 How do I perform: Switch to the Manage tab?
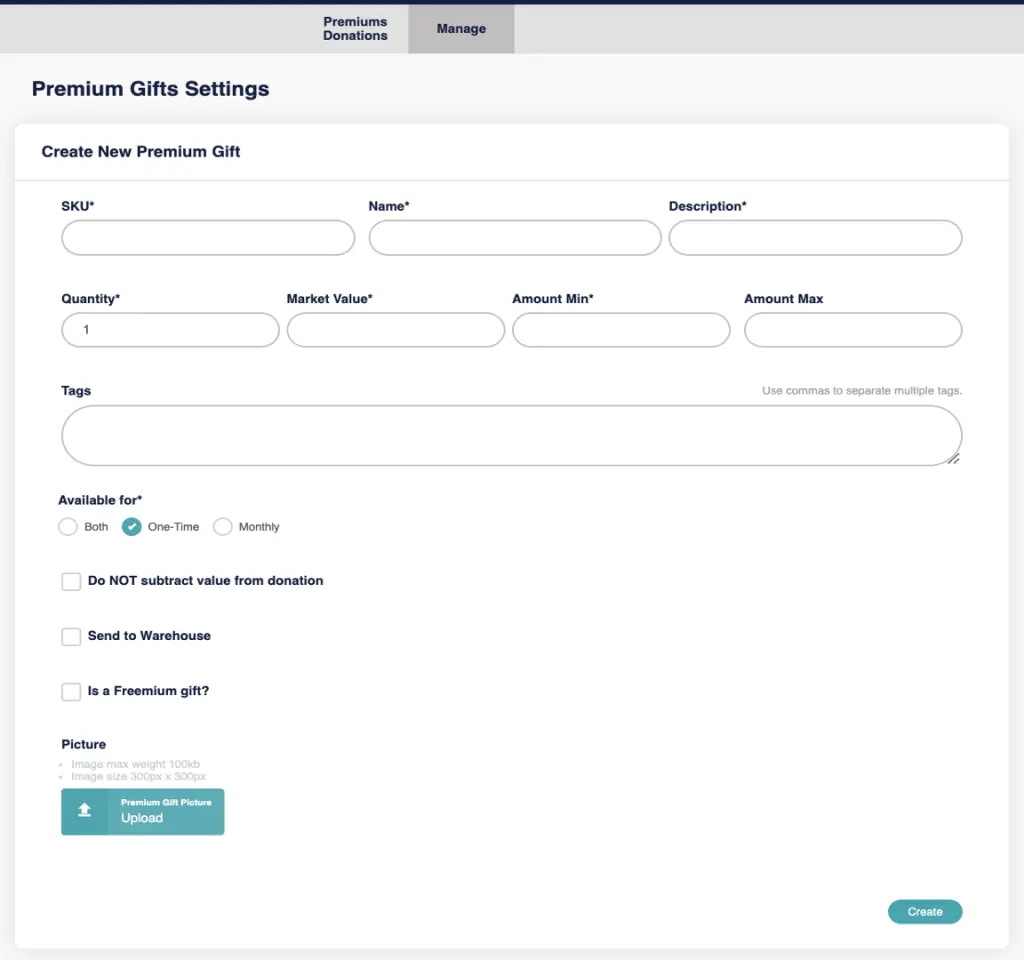(461, 29)
